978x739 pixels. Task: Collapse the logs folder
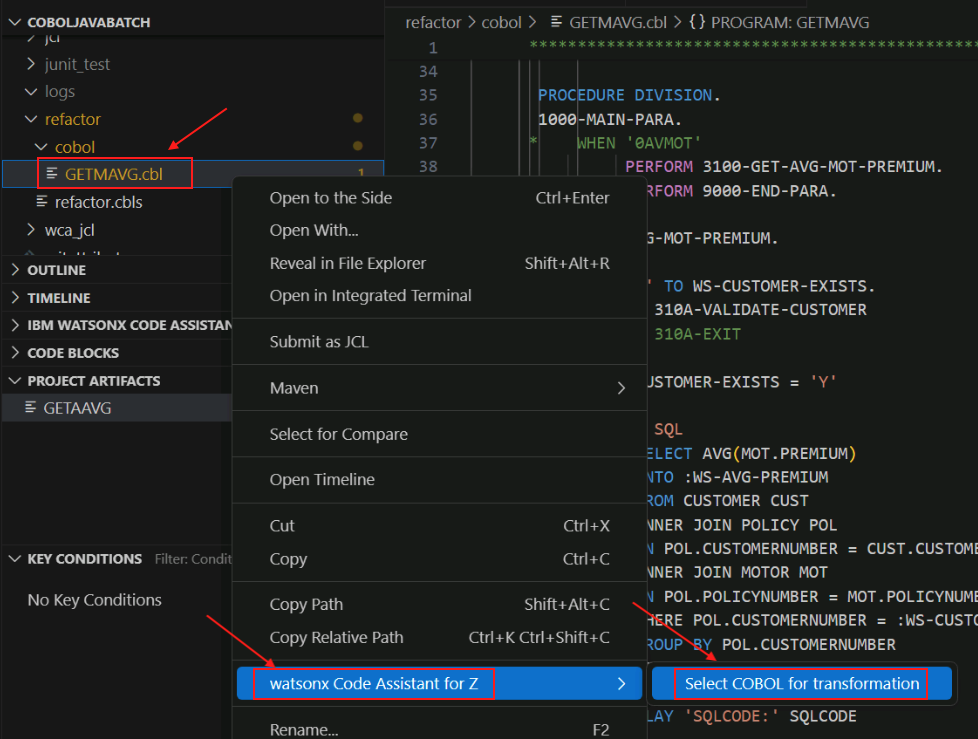tap(31, 92)
